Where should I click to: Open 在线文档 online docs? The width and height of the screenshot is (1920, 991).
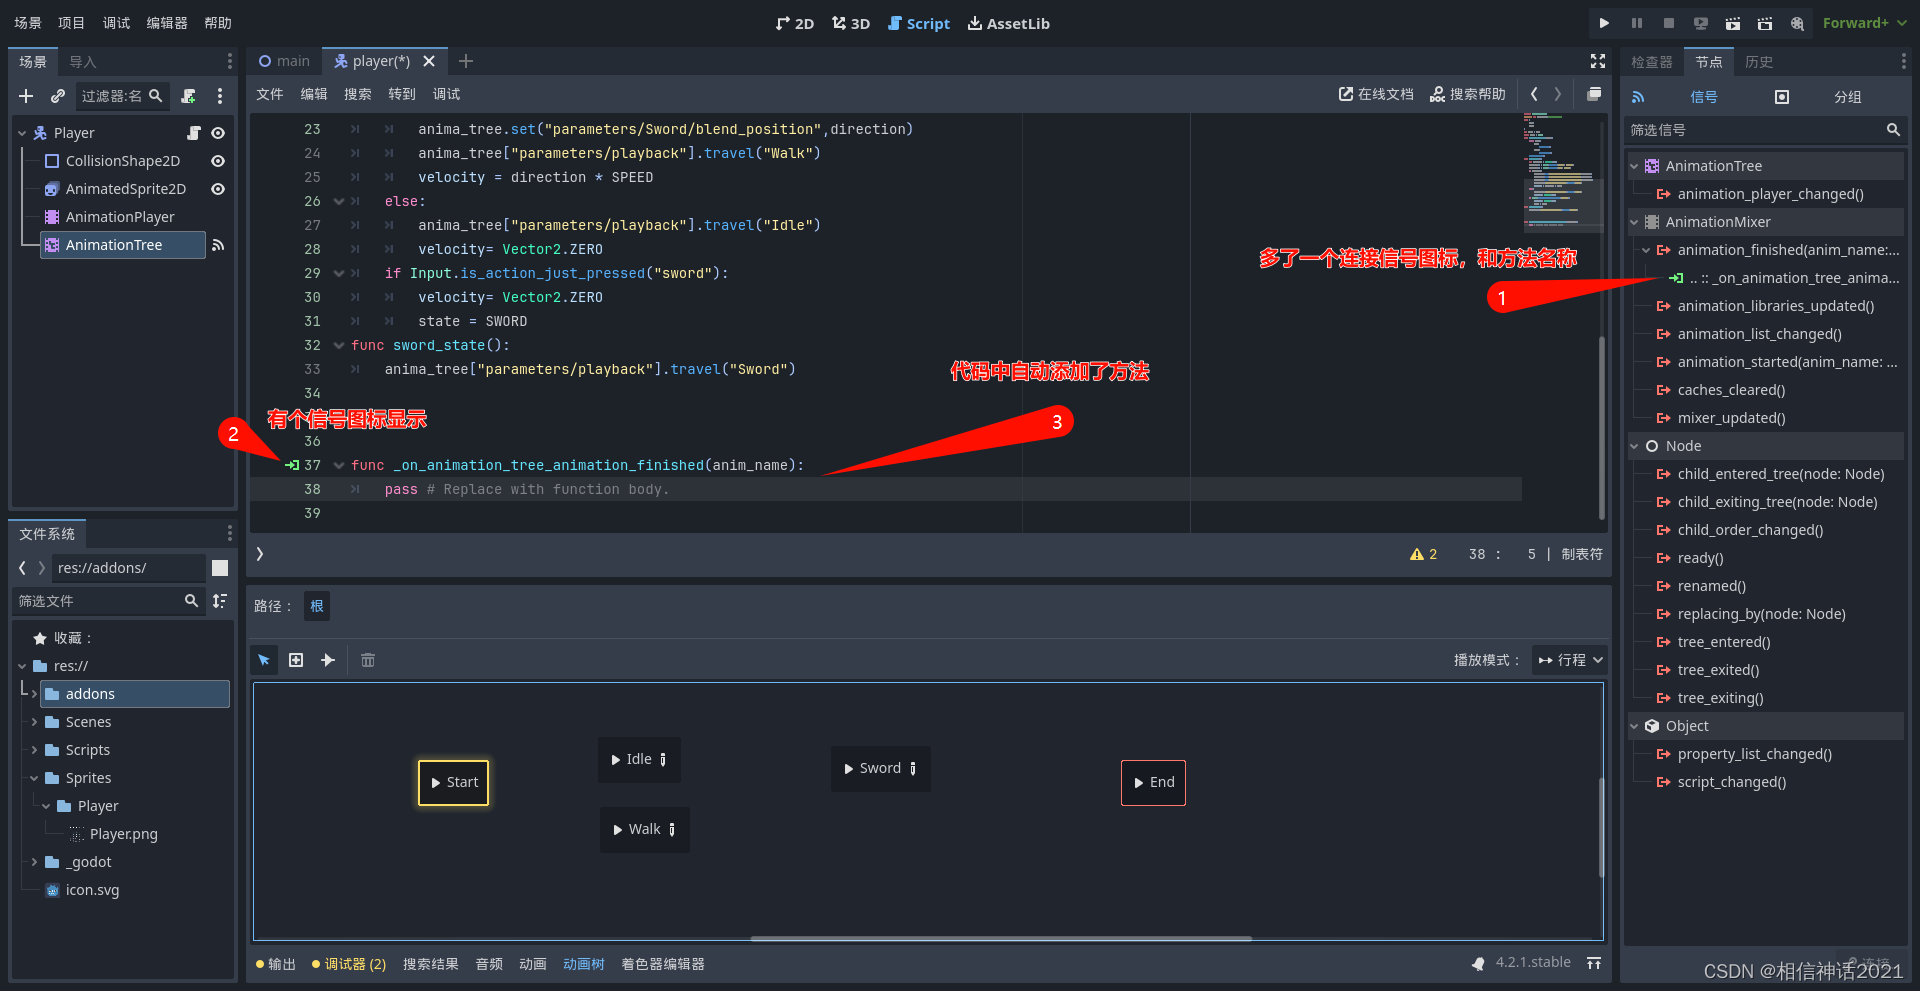[1376, 94]
